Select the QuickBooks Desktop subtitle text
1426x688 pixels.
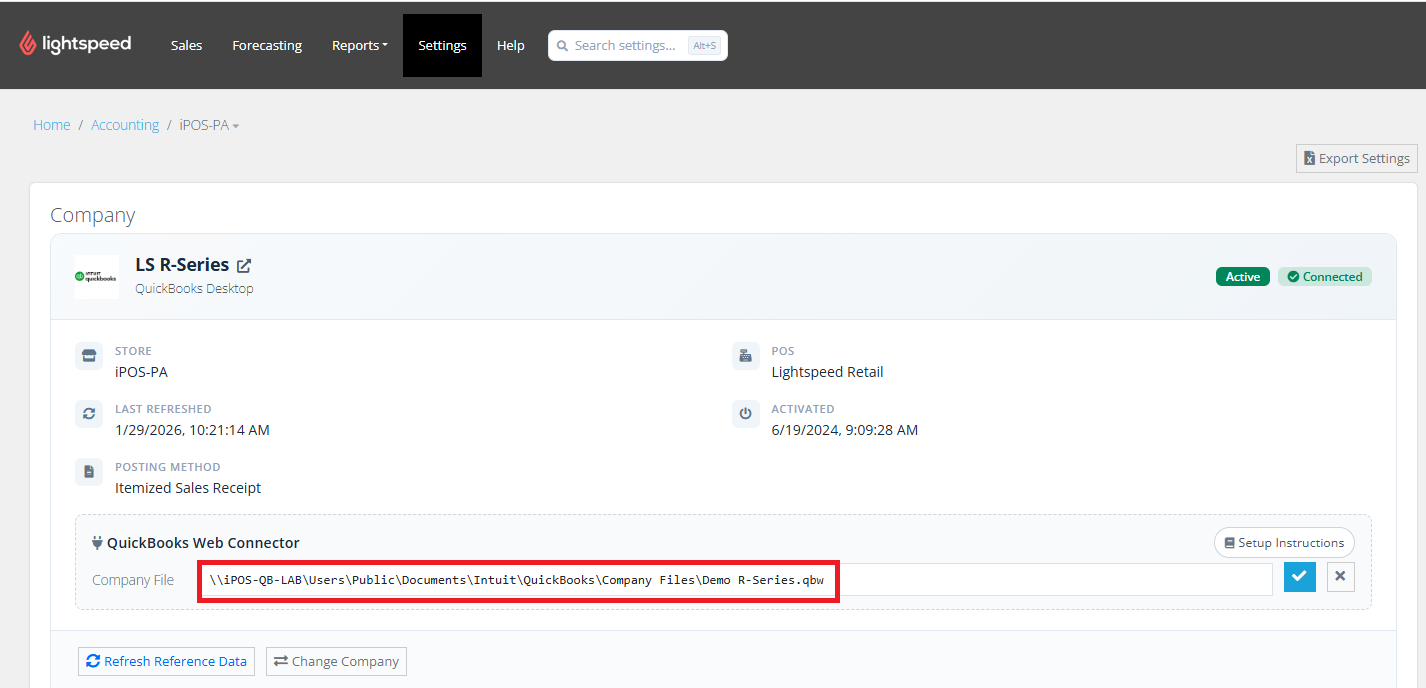coord(194,289)
